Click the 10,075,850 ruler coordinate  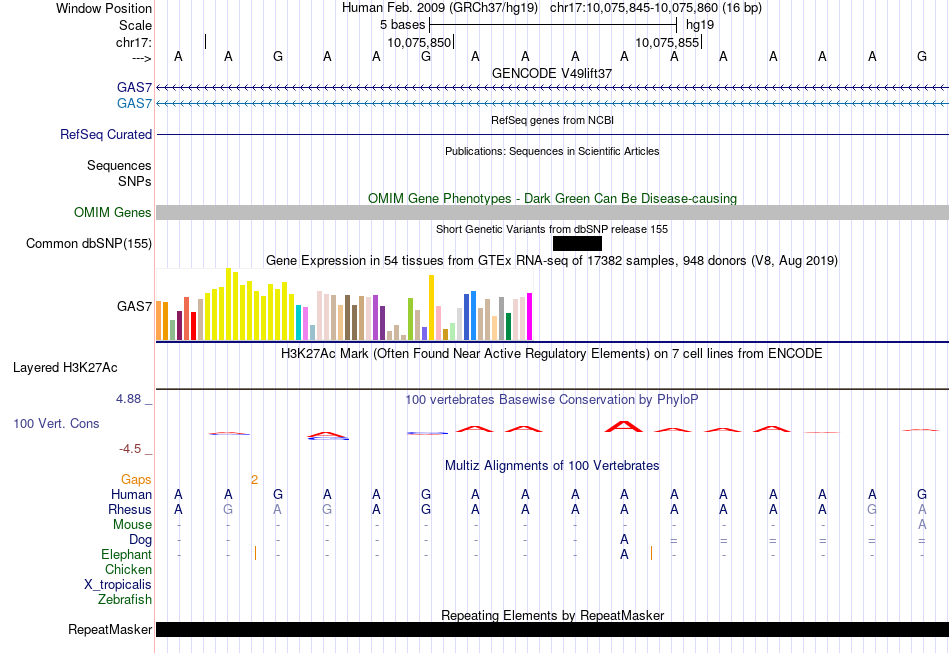point(419,42)
